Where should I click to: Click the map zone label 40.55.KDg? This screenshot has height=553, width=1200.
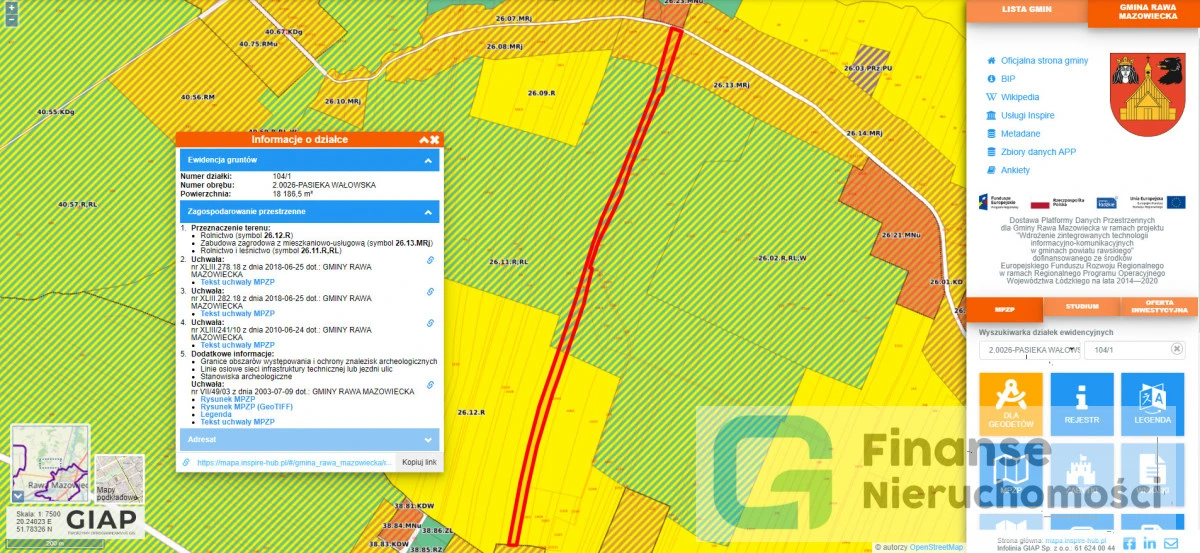click(x=57, y=112)
